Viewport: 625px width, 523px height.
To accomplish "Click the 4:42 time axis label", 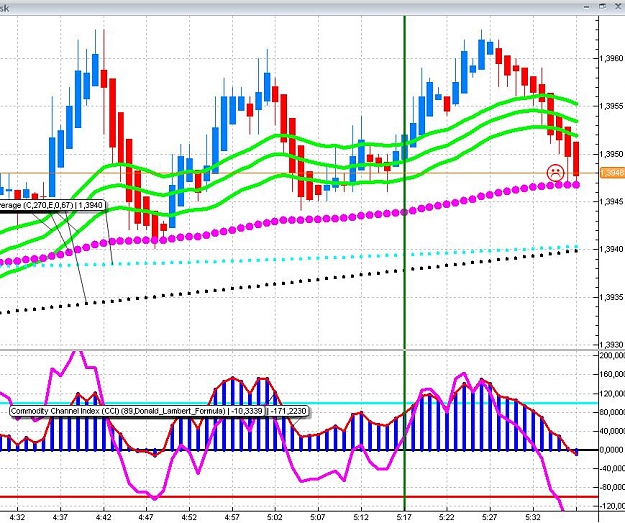I will (104, 517).
